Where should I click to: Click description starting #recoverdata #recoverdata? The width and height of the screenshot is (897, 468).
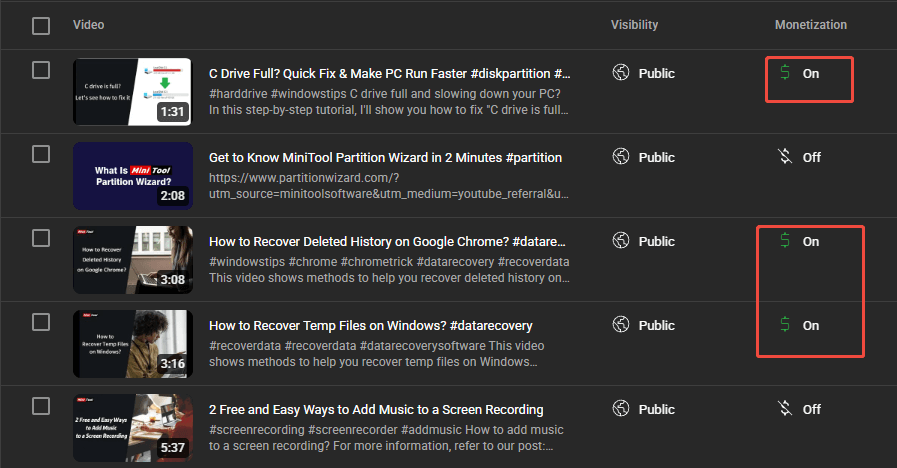[377, 354]
